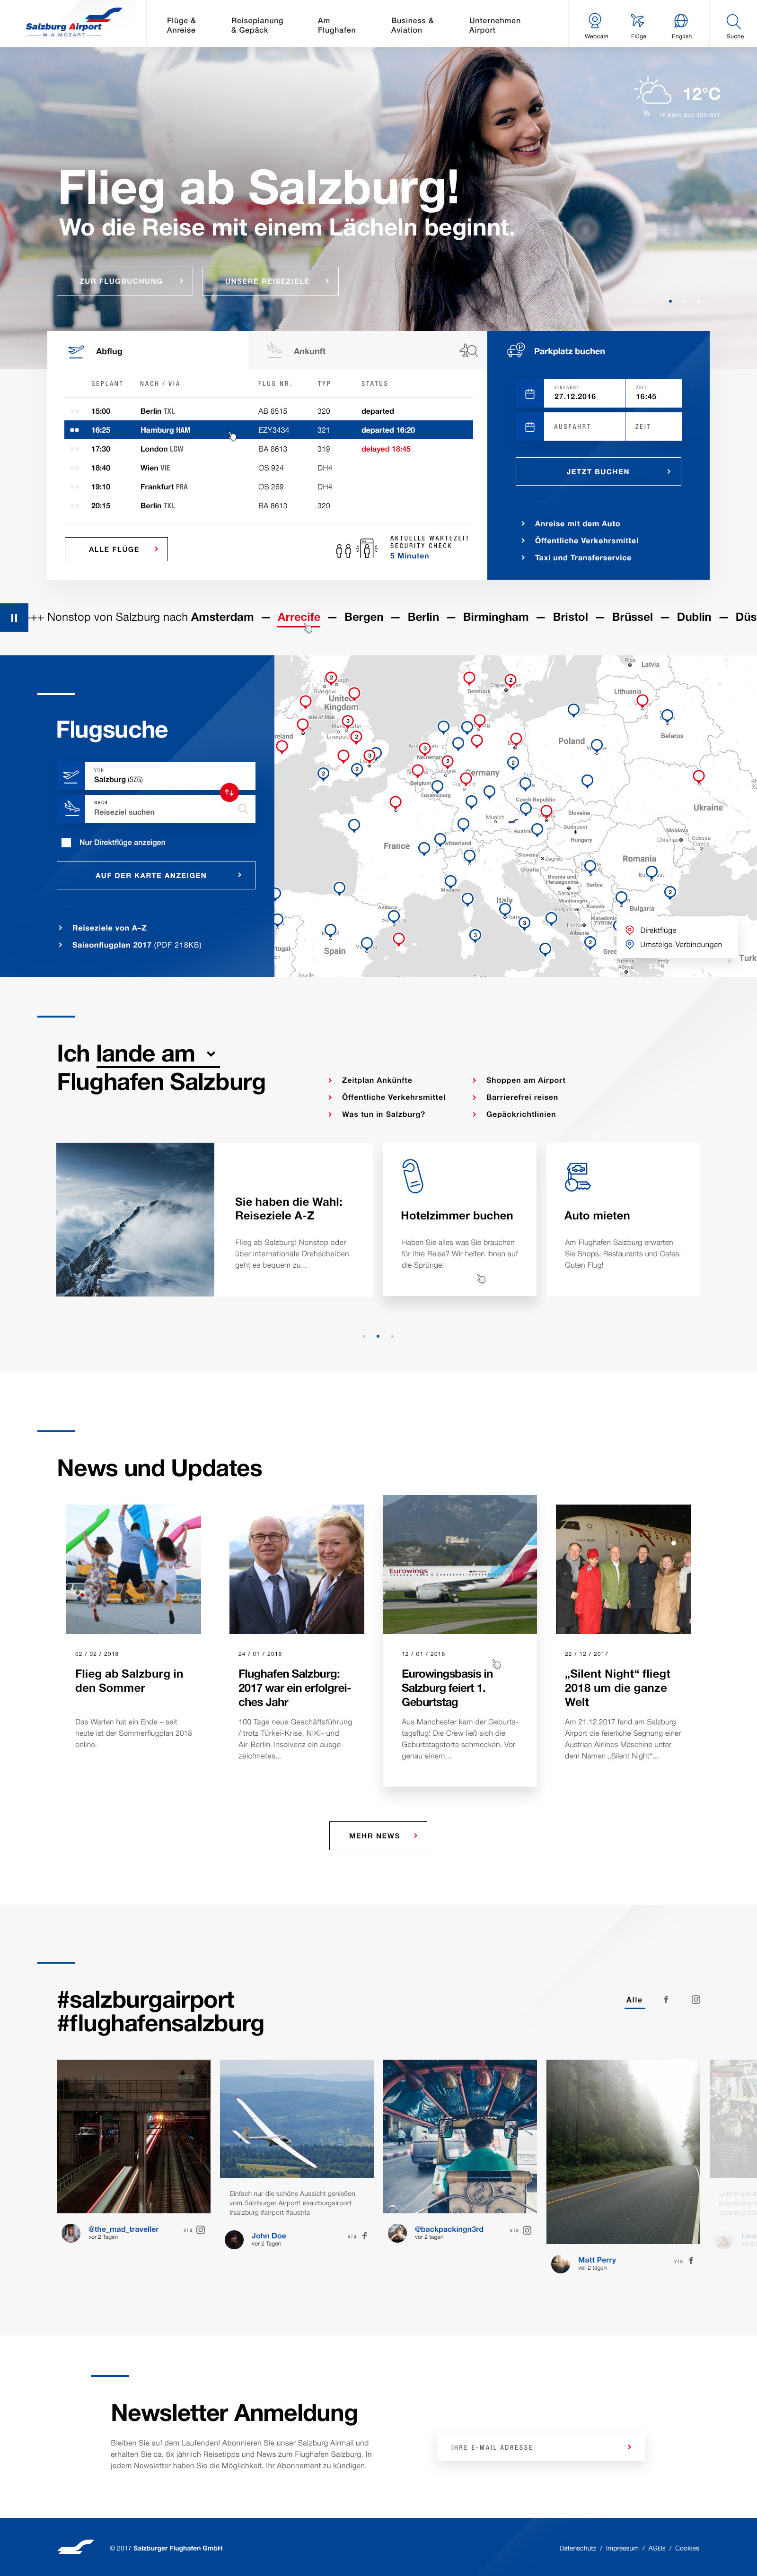Switch to the Ankunft tab
The height and width of the screenshot is (2576, 757).
coord(309,351)
